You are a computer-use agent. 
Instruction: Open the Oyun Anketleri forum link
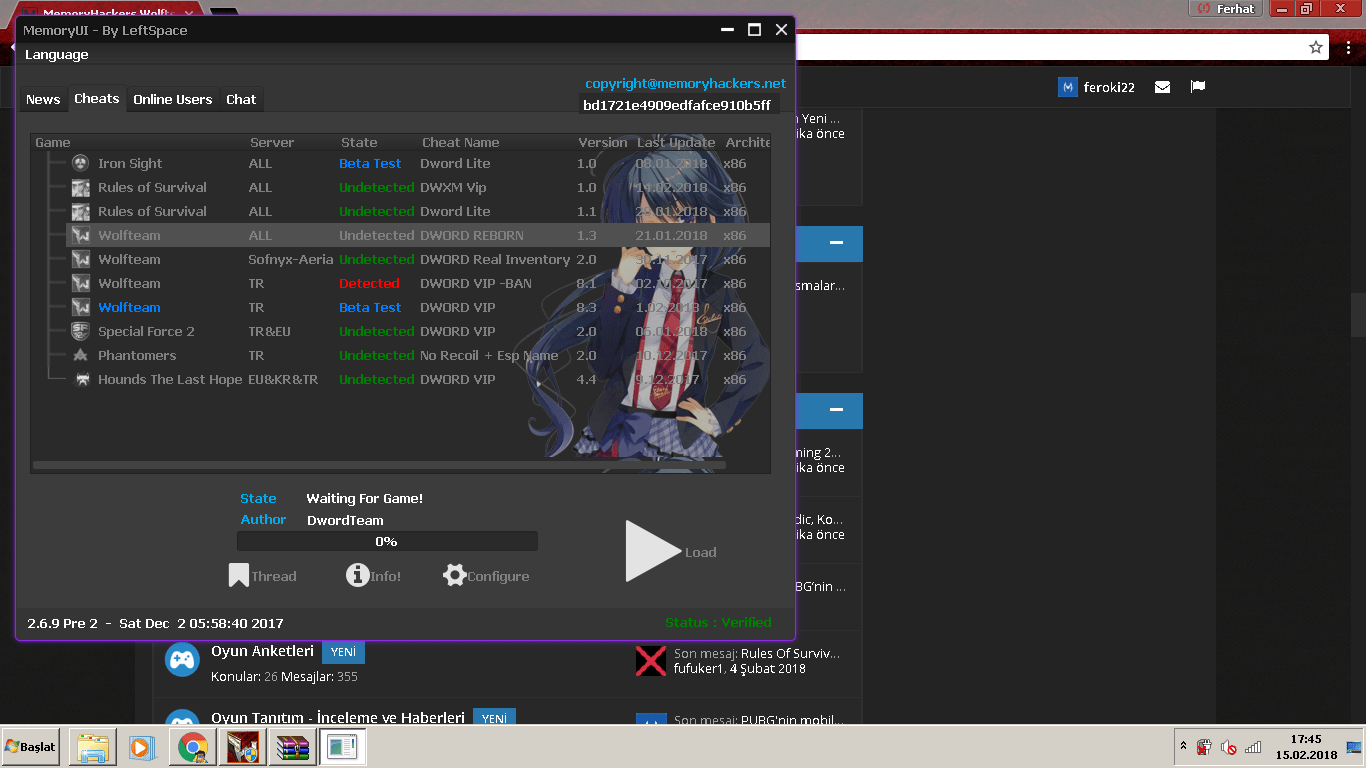click(x=262, y=651)
